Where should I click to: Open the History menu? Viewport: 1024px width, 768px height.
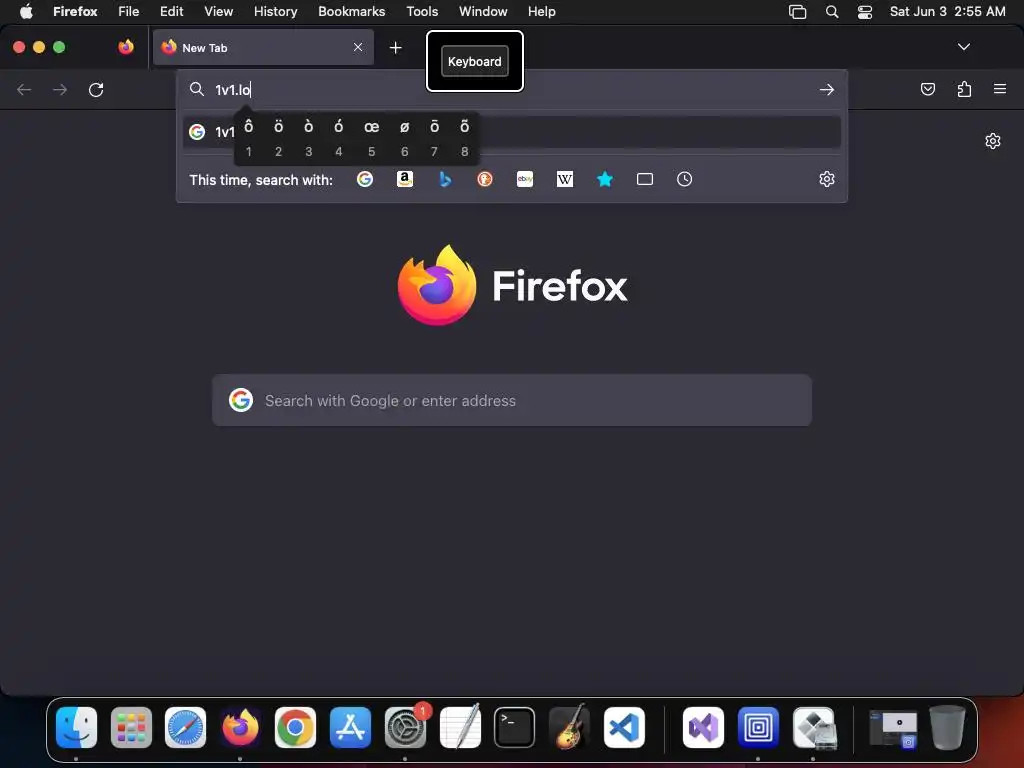point(276,11)
